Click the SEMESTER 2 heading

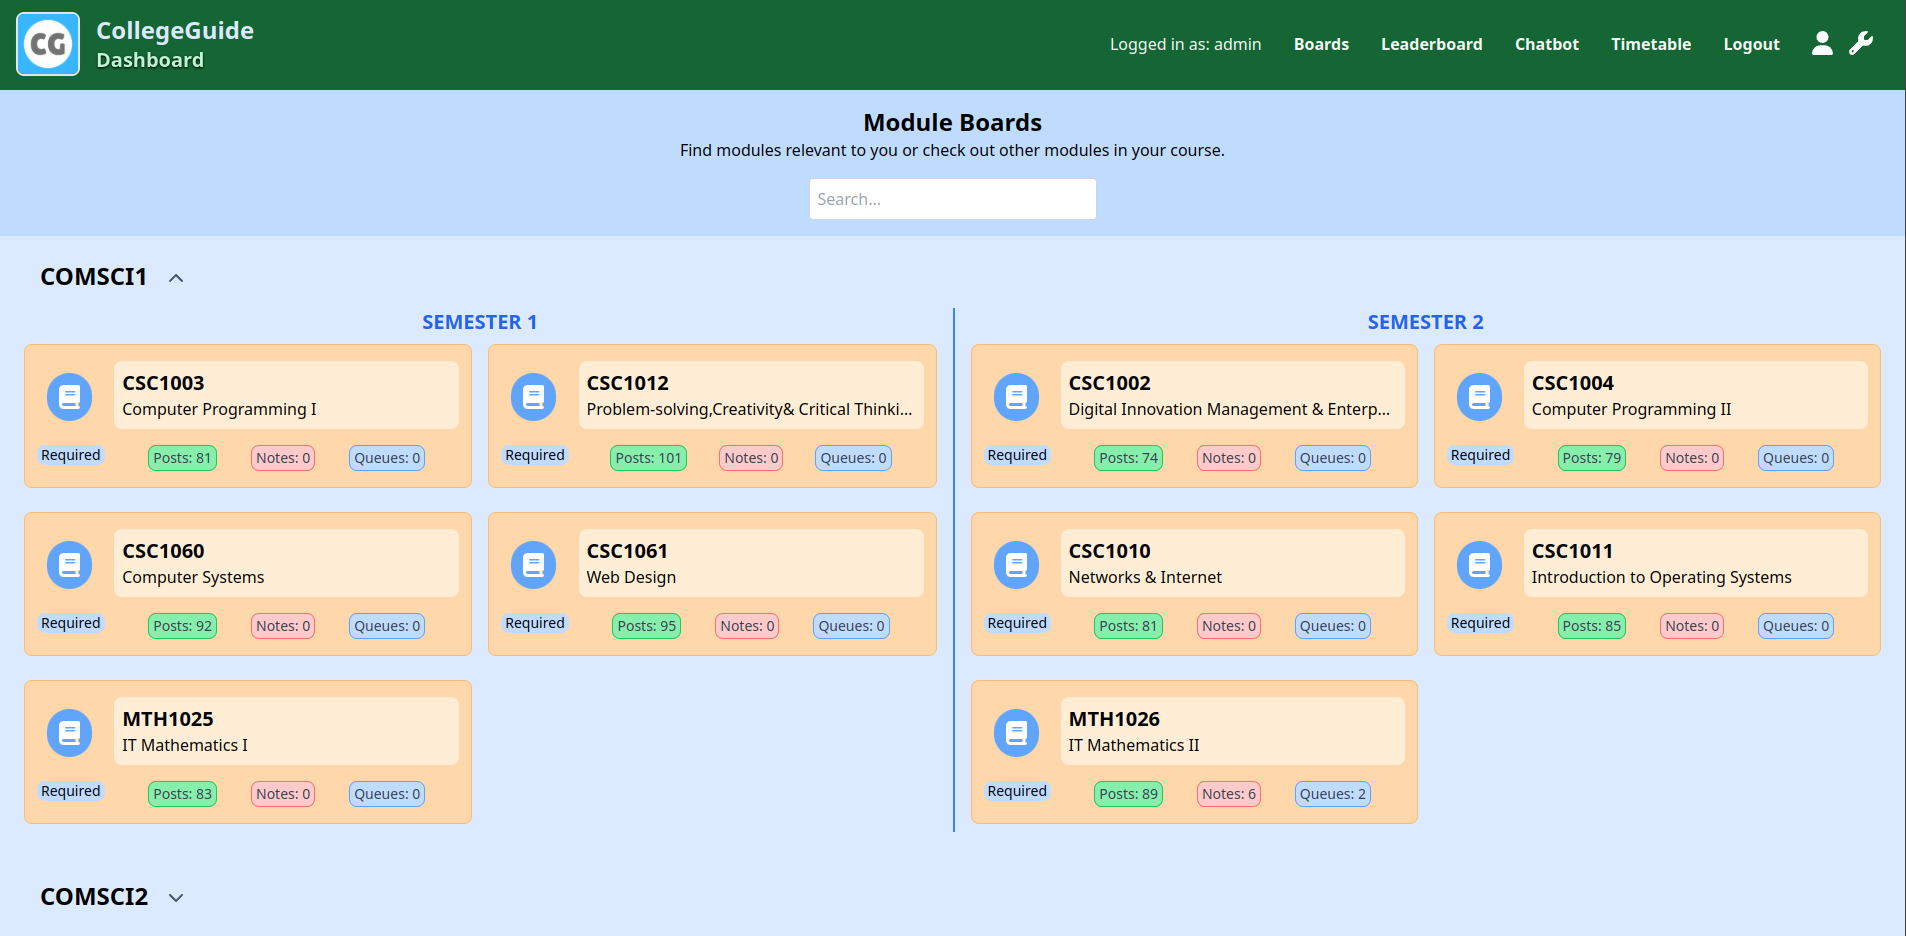(1425, 322)
